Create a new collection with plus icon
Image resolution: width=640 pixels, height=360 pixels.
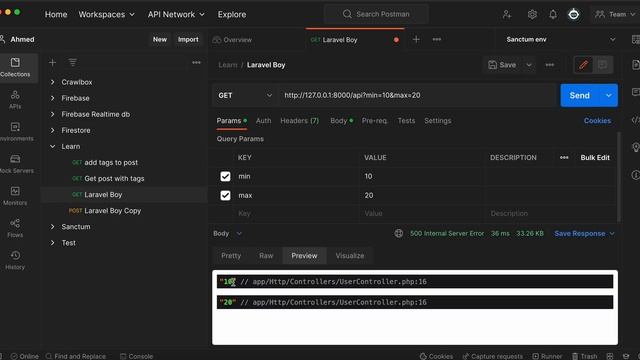point(52,62)
